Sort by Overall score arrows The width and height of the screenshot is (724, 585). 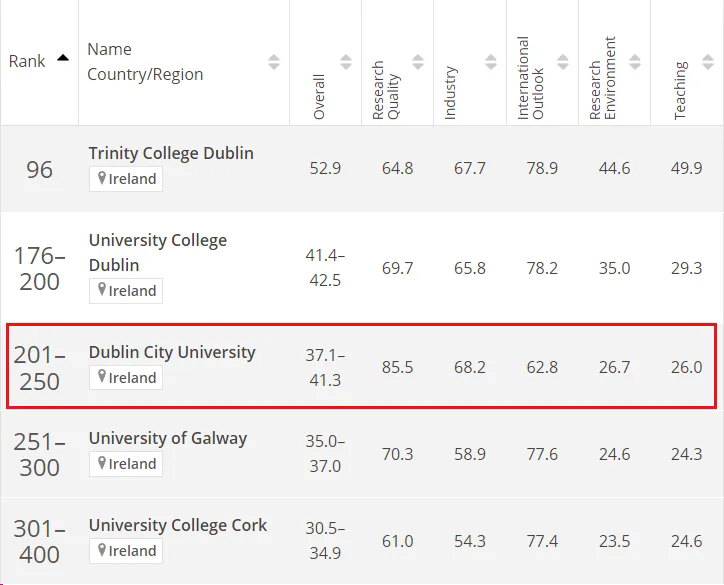click(x=346, y=62)
